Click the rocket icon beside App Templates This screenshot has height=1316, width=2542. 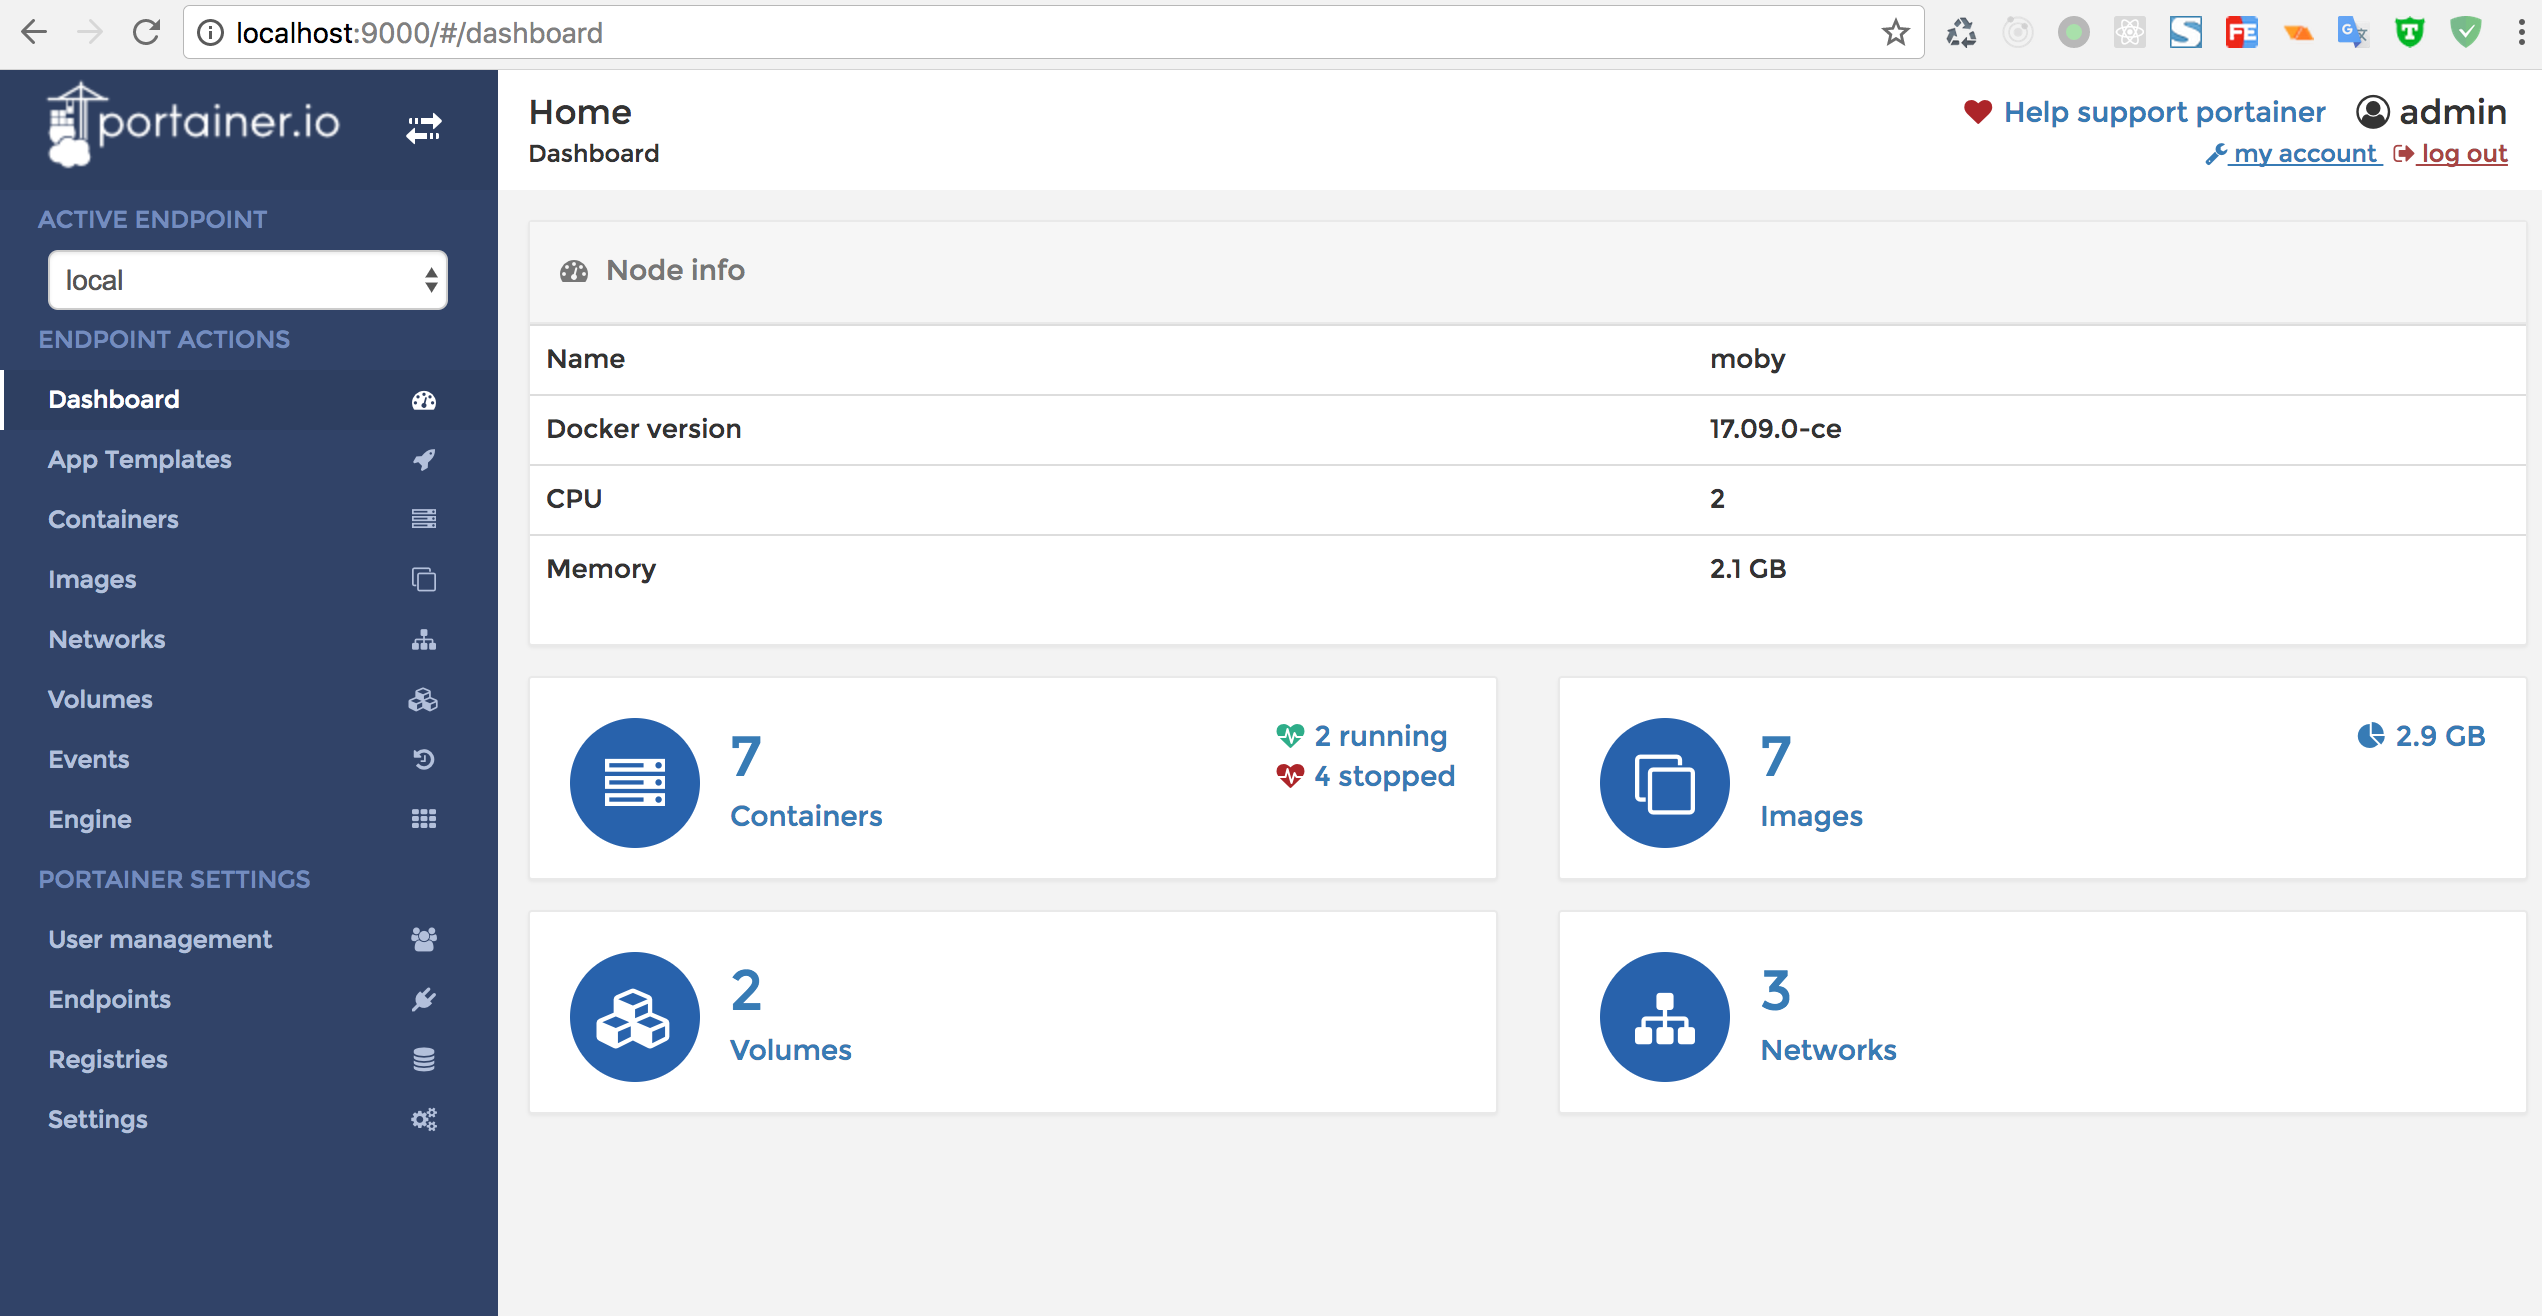(424, 460)
